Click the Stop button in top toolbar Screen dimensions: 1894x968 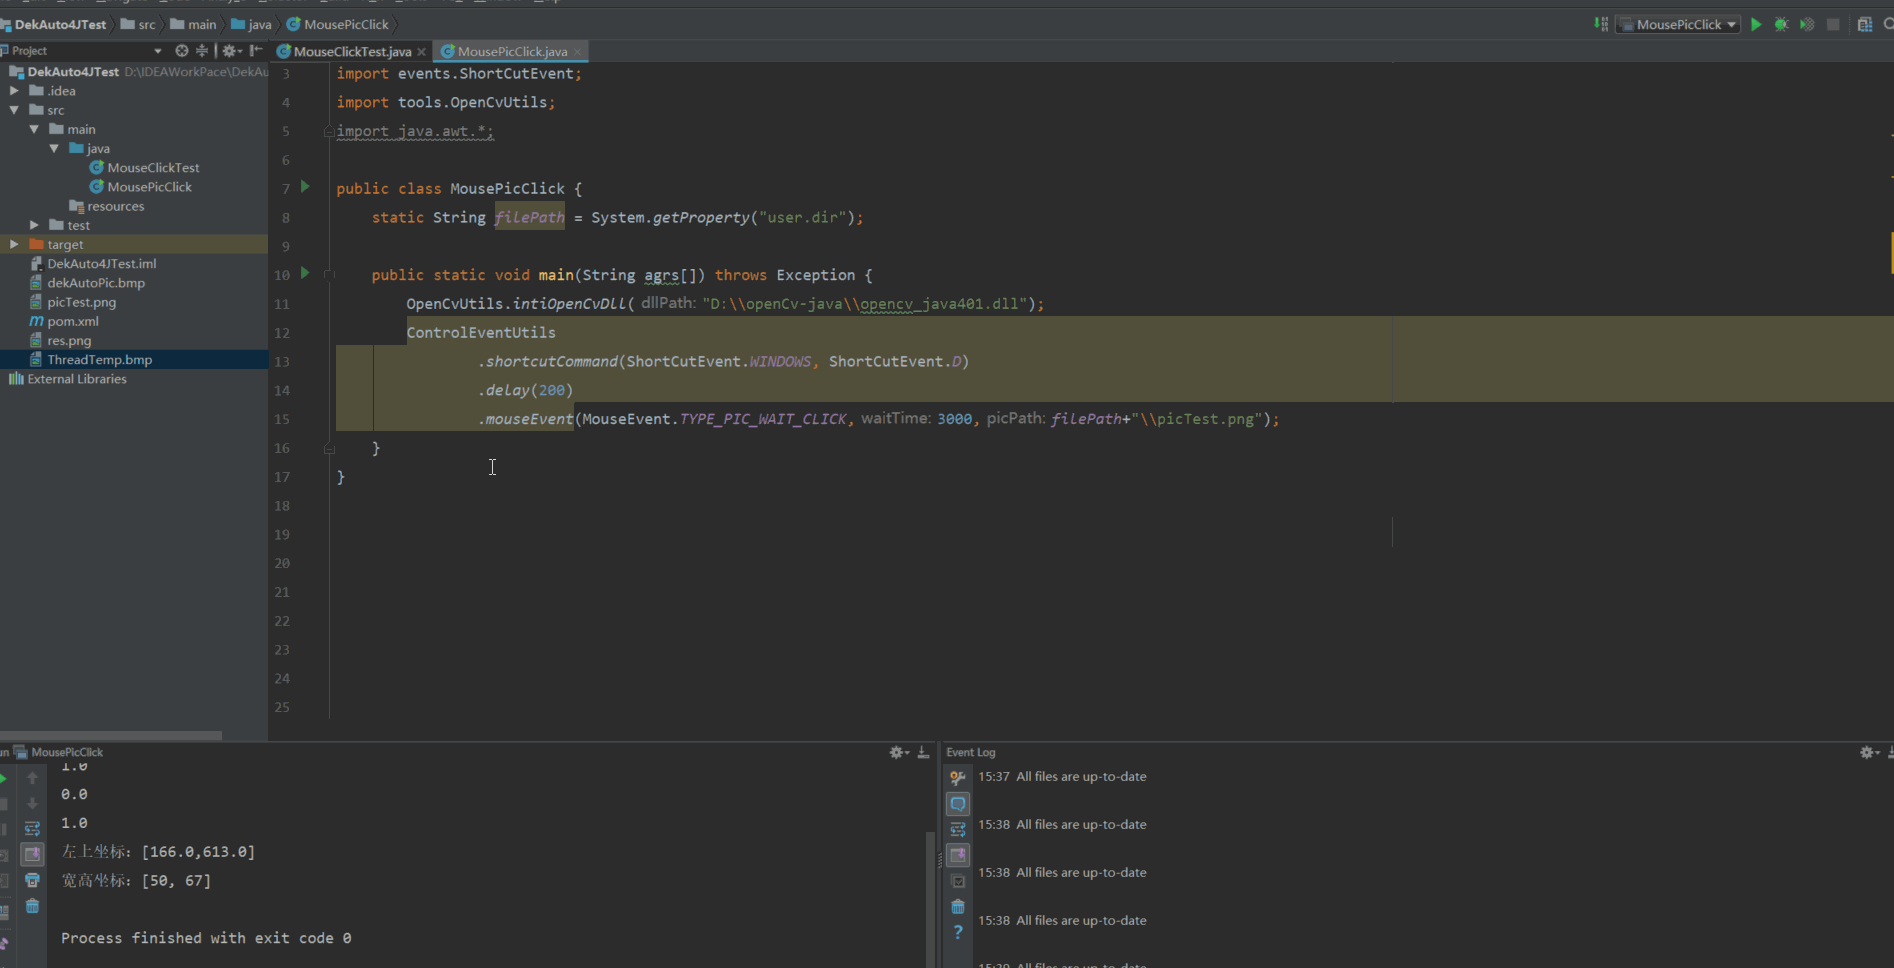pyautogui.click(x=1833, y=24)
